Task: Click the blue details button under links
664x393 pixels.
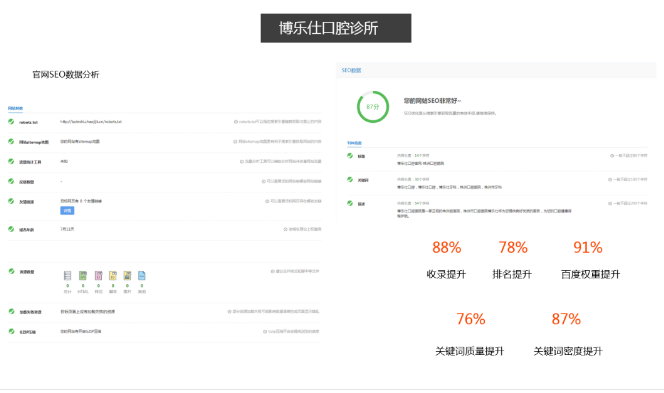Action: (67, 210)
